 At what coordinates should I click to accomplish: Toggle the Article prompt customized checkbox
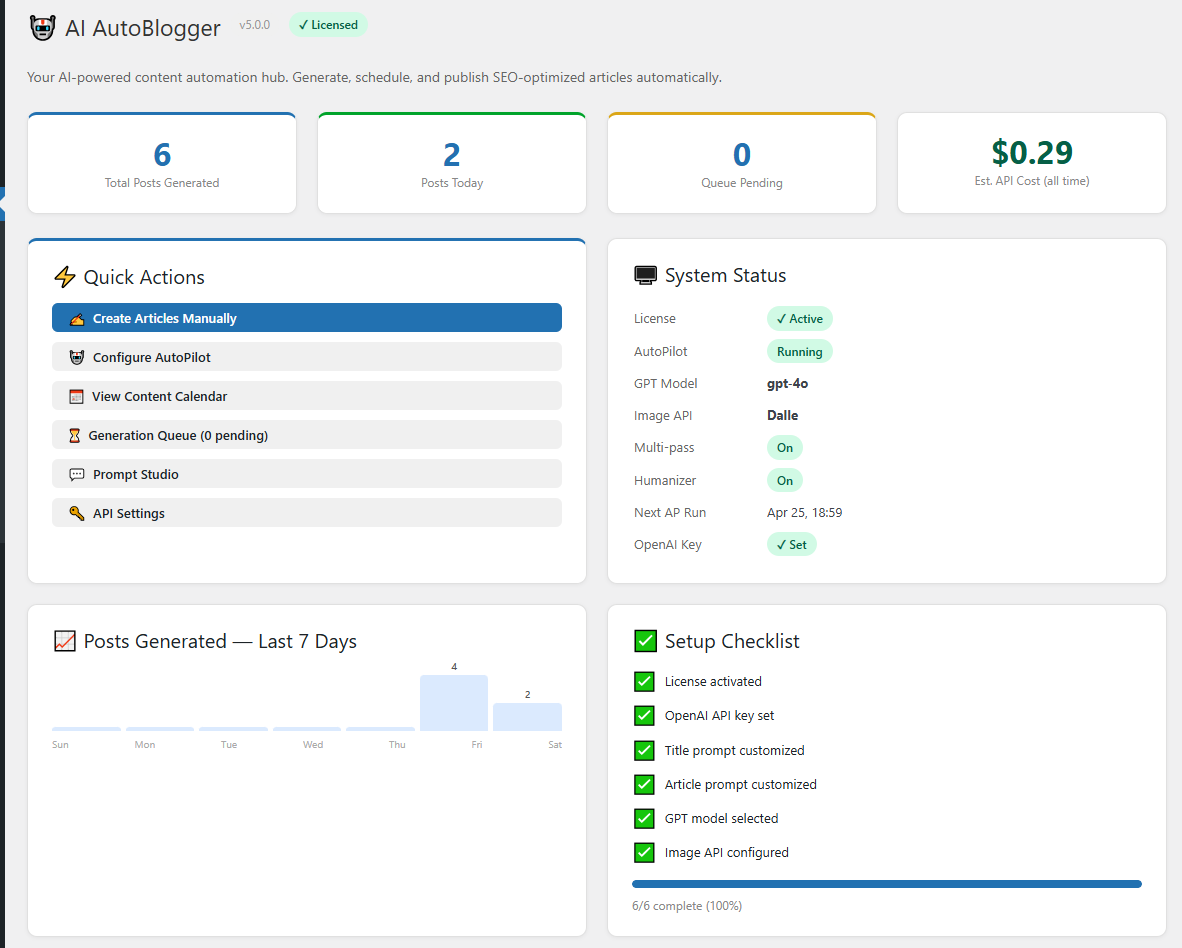(x=645, y=784)
